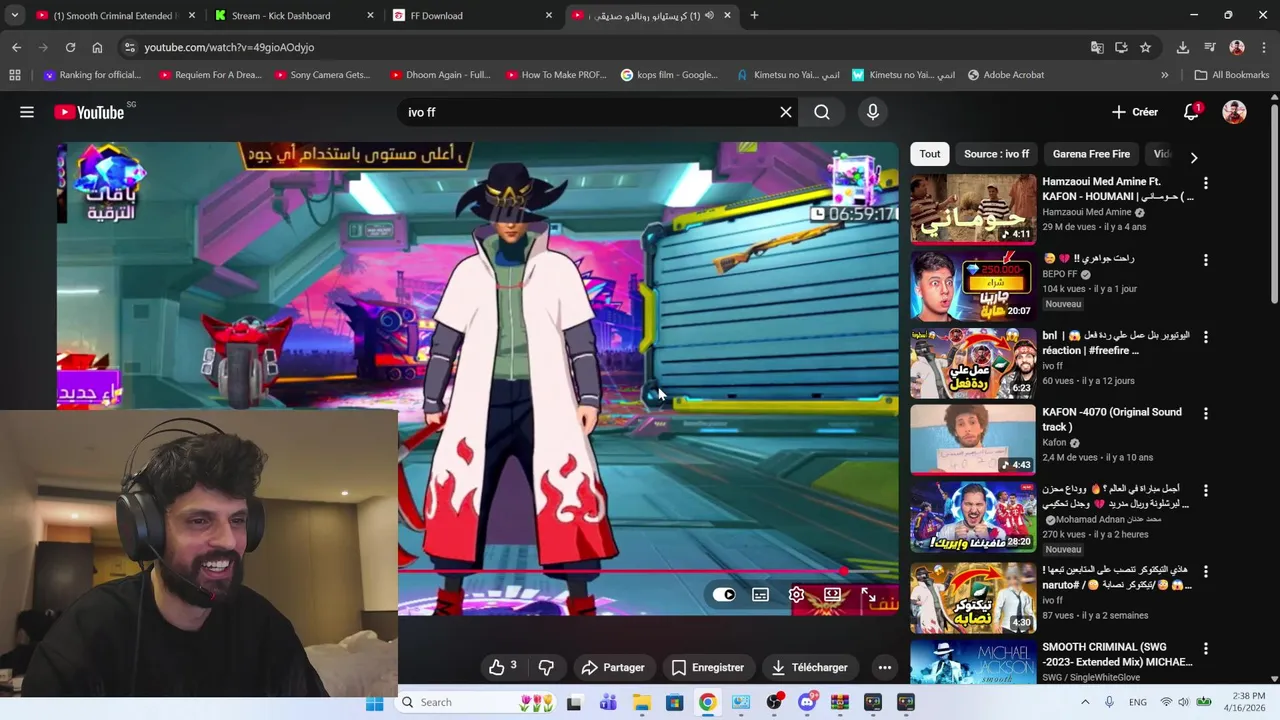Viewport: 1280px width, 720px height.
Task: Open more actions ellipsis under the video
Action: point(884,667)
